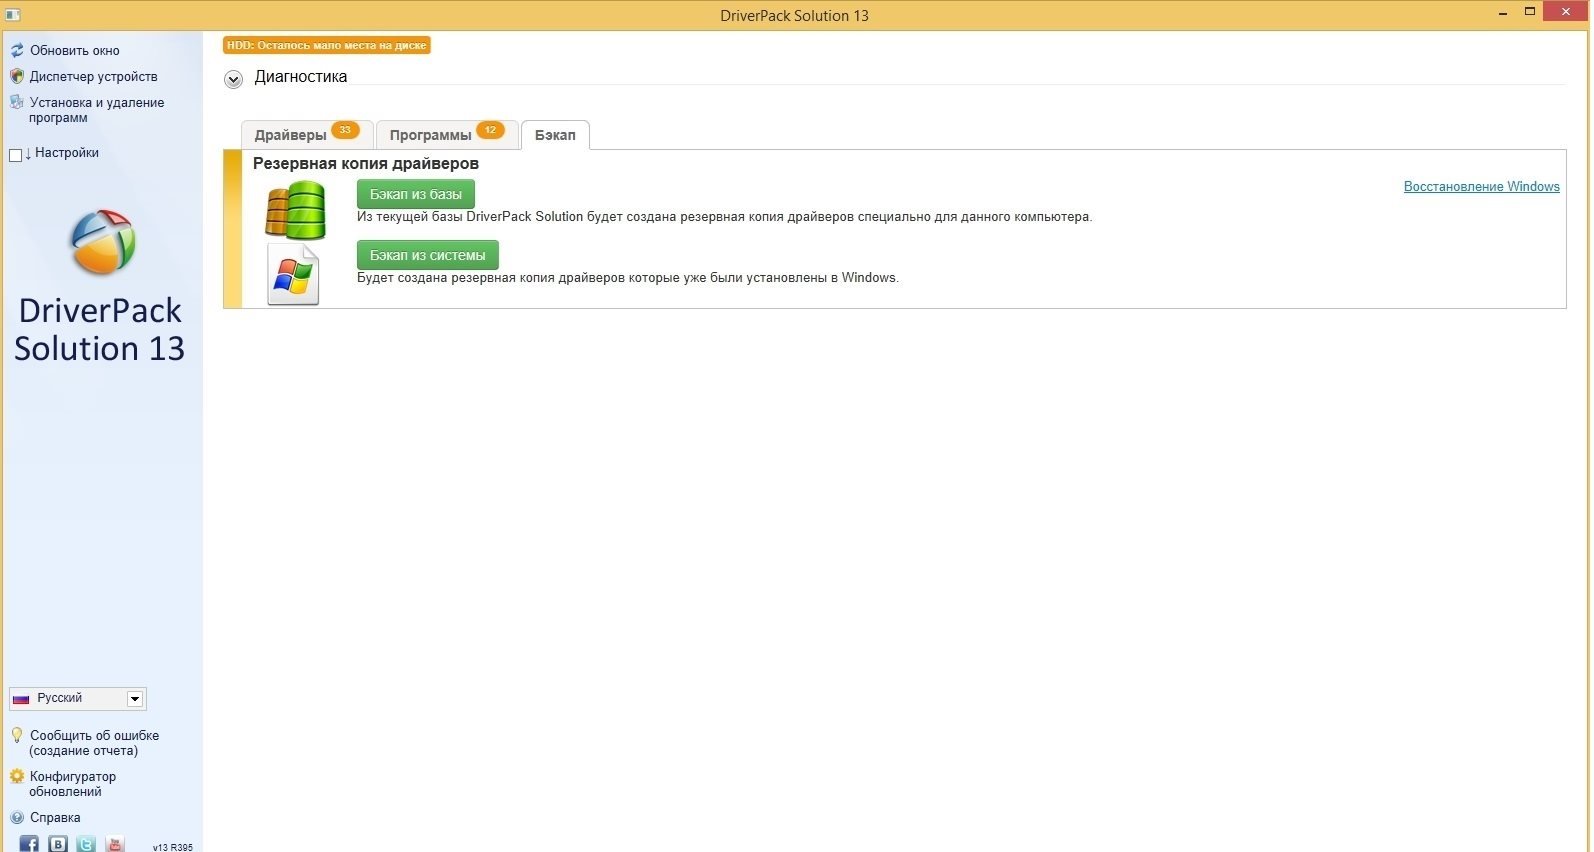Open Device Manager via its shield icon
The width and height of the screenshot is (1594, 852).
click(16, 76)
